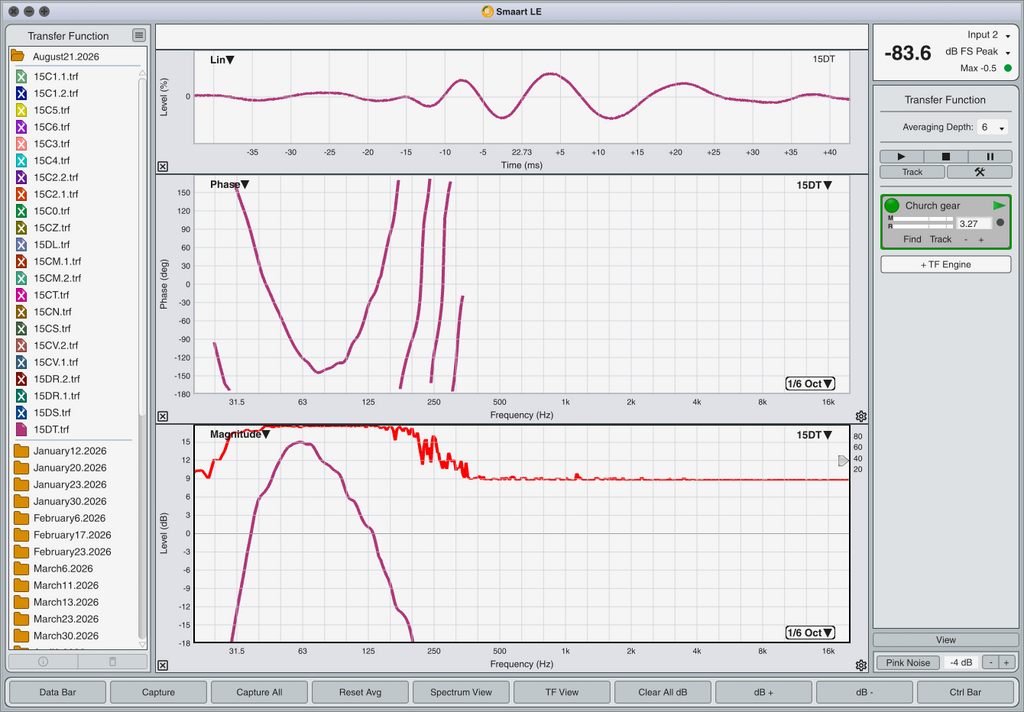
Task: Stop the measurement with stop button
Action: coord(946,157)
